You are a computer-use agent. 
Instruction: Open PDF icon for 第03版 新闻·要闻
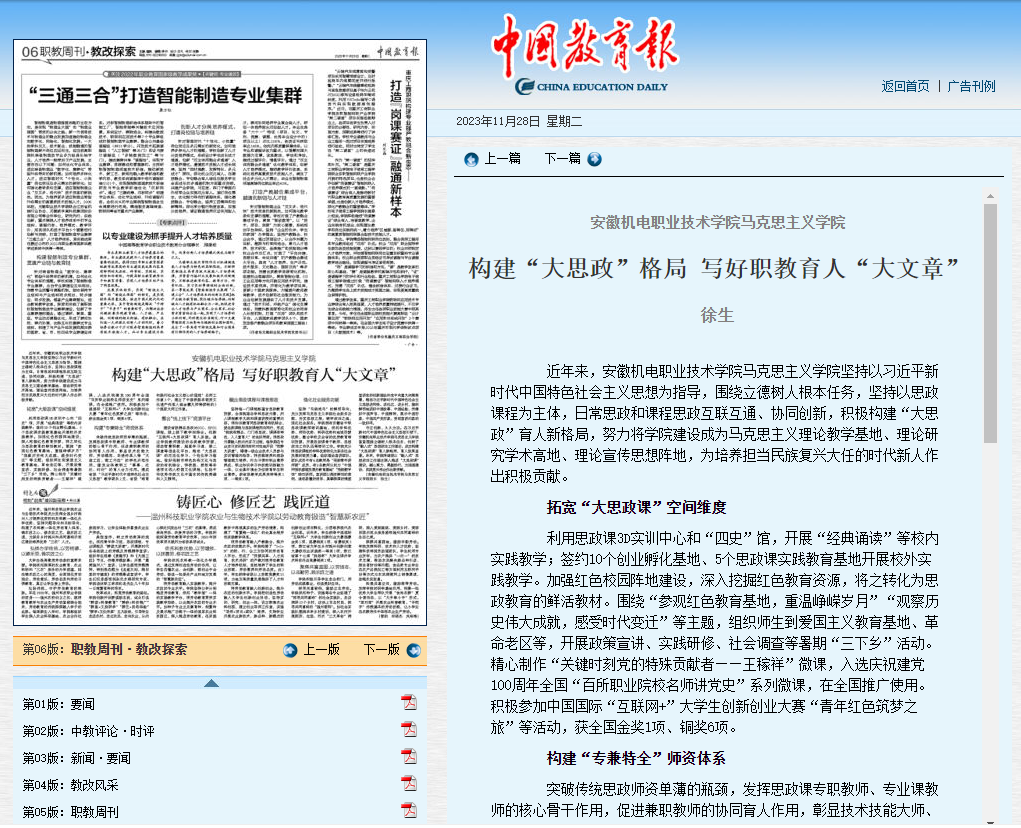tap(409, 756)
